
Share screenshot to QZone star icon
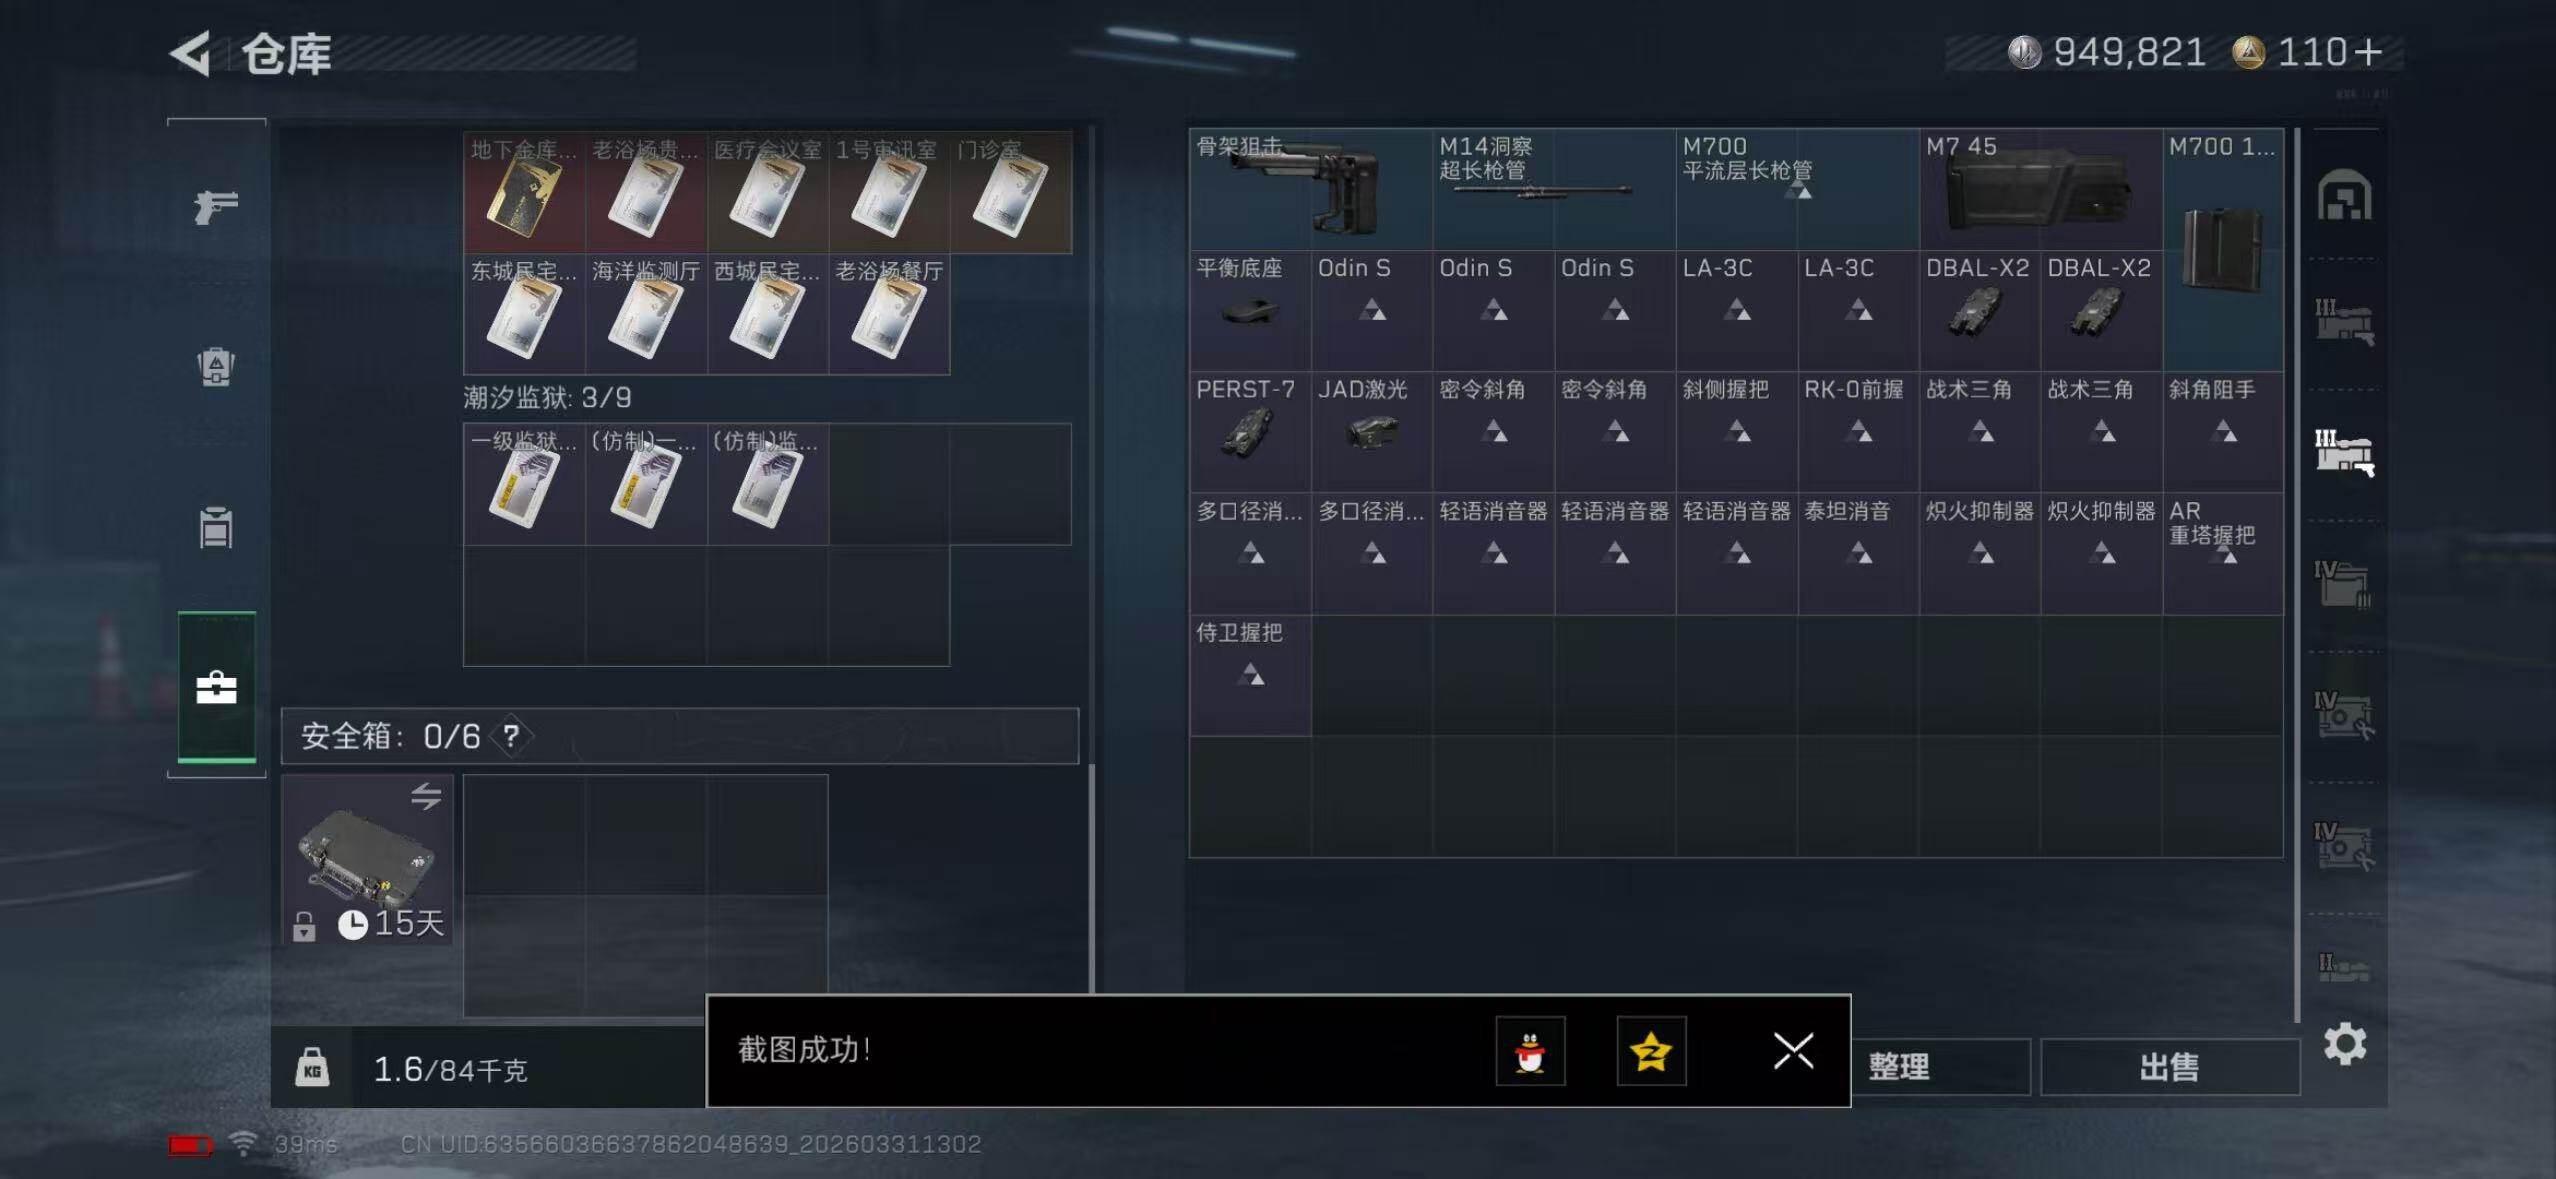point(1651,1051)
